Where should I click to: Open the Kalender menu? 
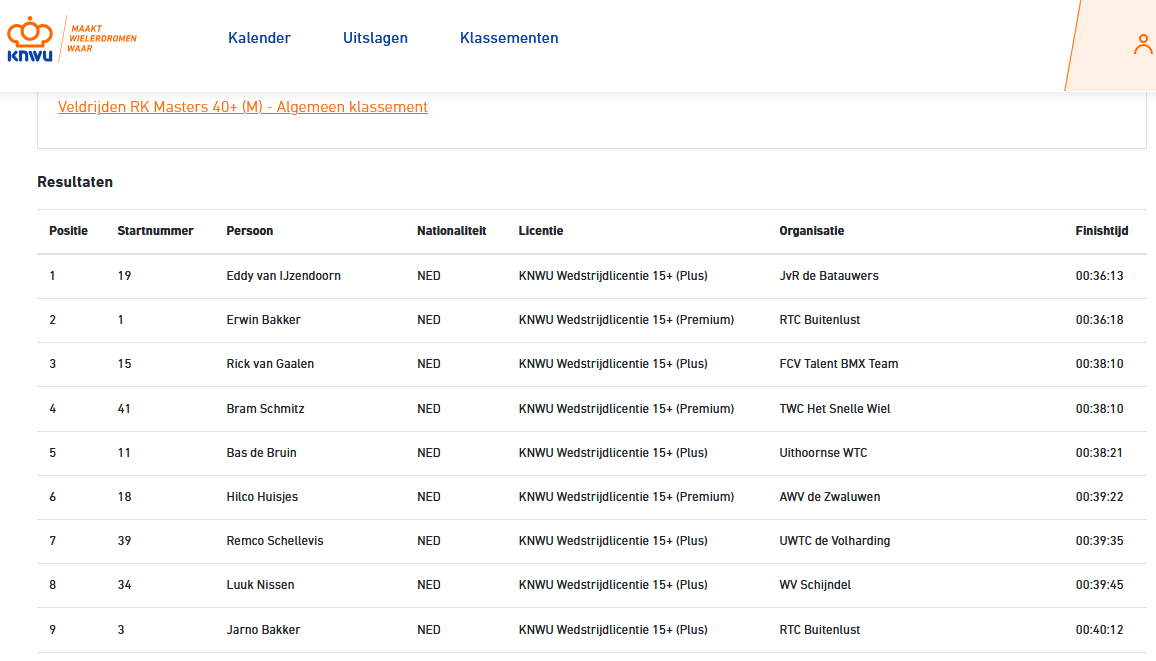coord(259,38)
